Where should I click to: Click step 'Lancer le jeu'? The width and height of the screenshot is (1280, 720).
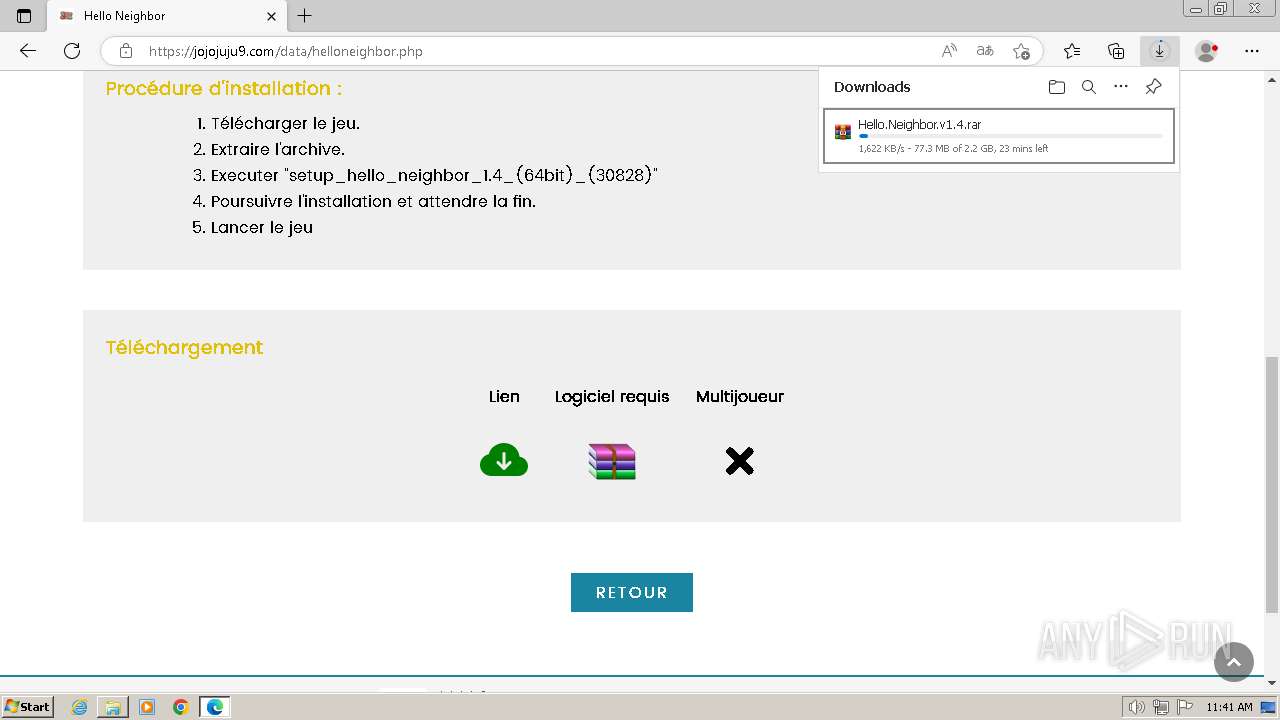262,227
